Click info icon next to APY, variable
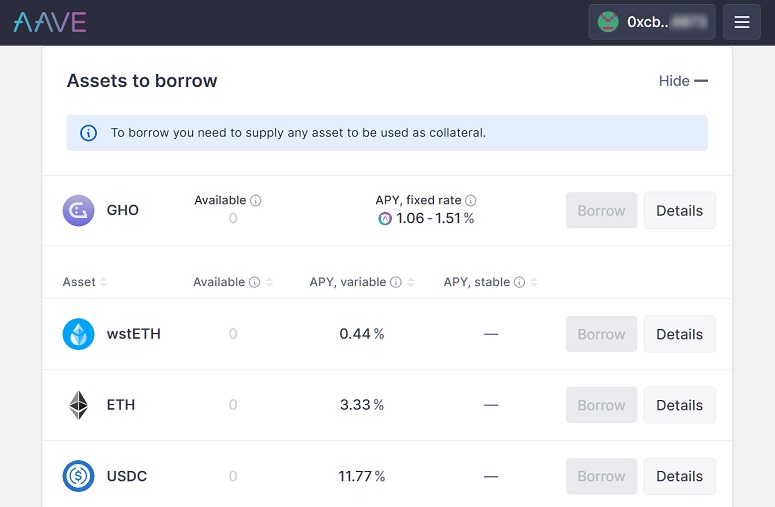This screenshot has width=775, height=507. (396, 282)
